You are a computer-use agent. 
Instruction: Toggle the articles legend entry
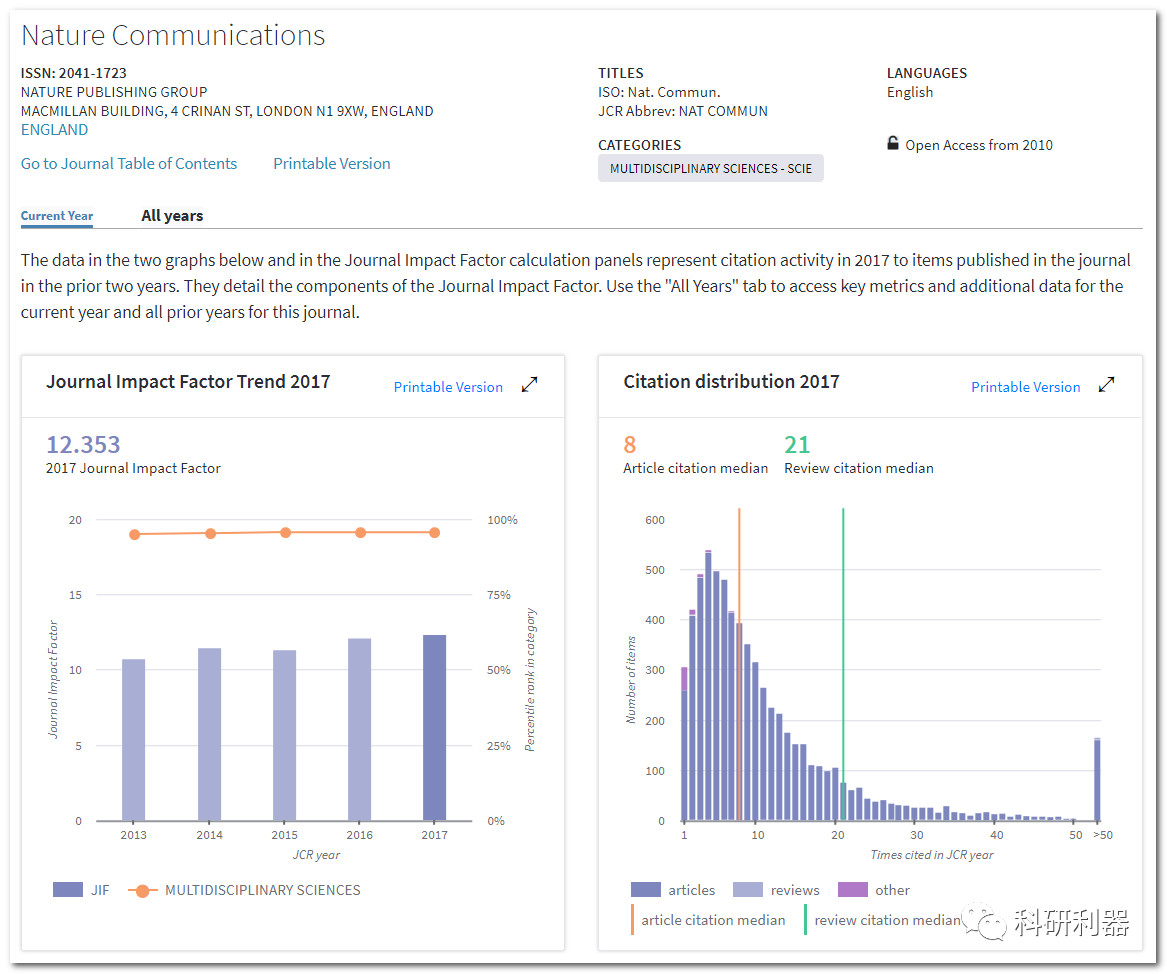[x=646, y=890]
